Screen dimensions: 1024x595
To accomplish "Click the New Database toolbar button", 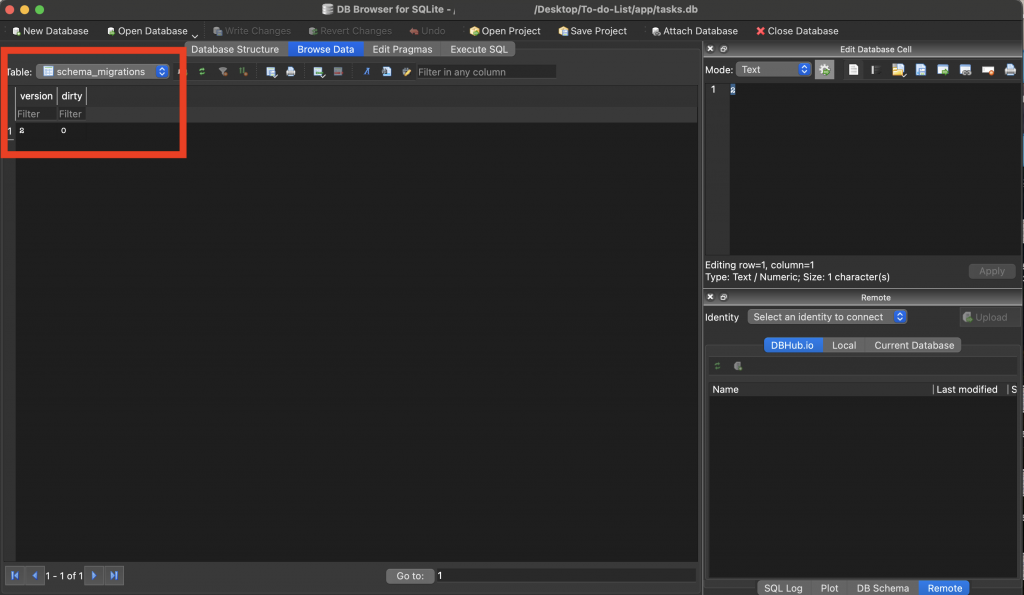I will click(50, 31).
